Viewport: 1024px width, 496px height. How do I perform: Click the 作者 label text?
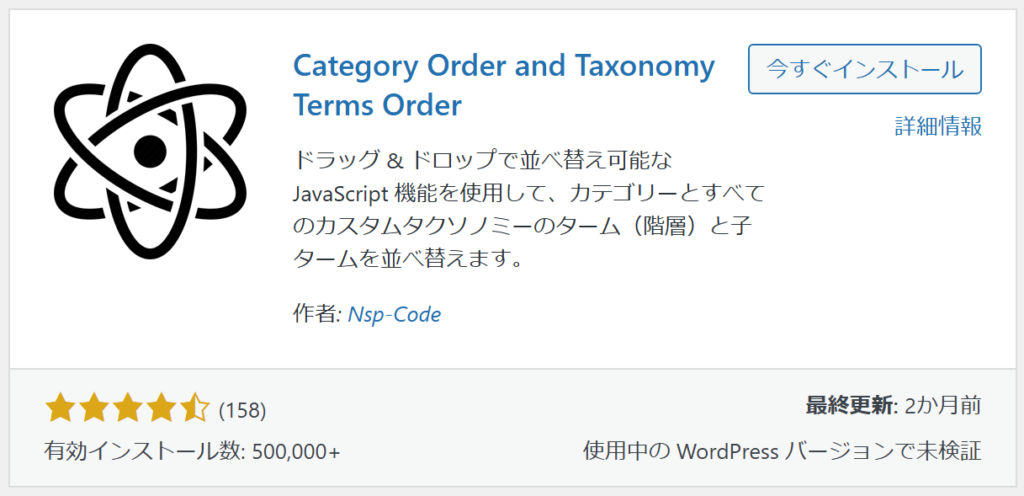[x=317, y=315]
